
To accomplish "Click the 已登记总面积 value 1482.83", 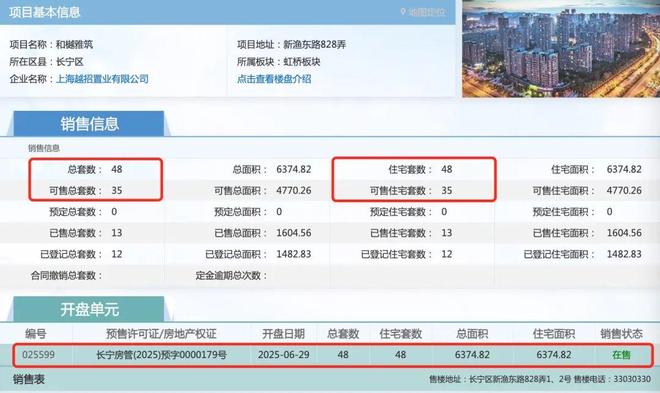I will (294, 254).
